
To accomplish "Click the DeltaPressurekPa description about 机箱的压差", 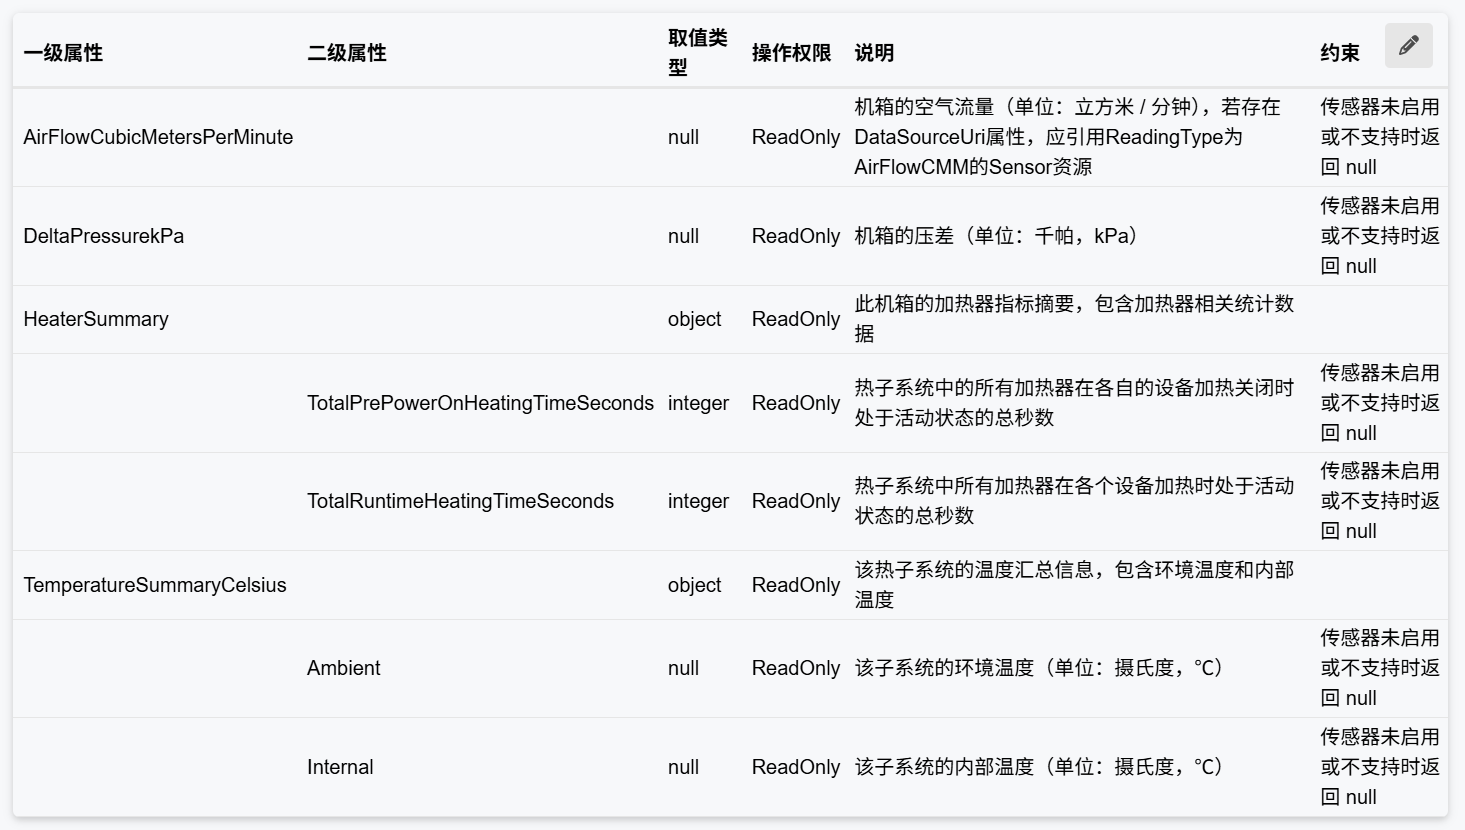I will [x=998, y=236].
